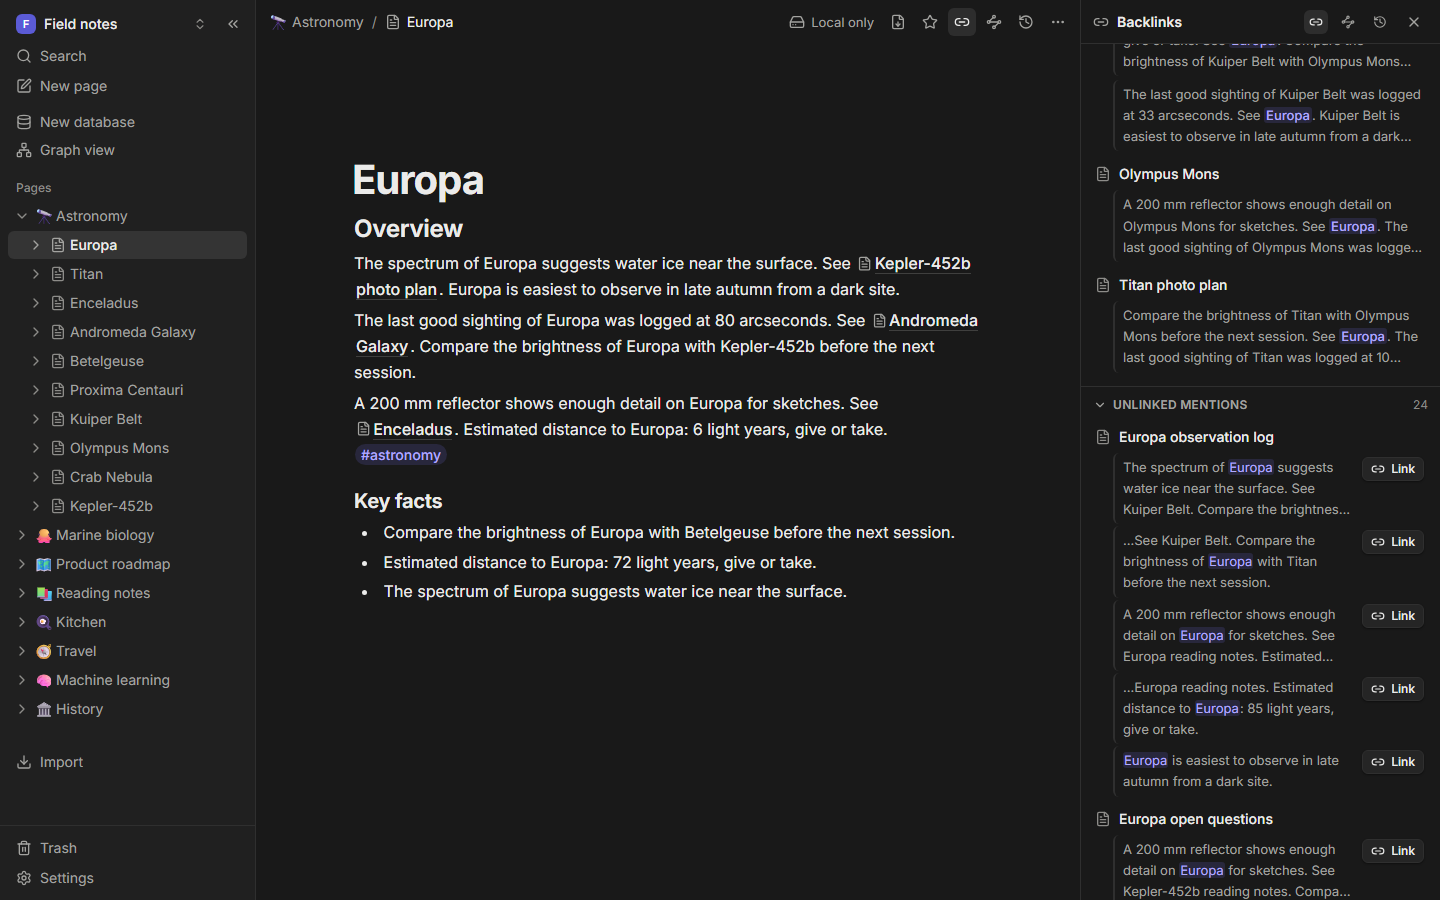1440x900 pixels.
Task: Open Search in the sidebar
Action: pyautogui.click(x=127, y=56)
